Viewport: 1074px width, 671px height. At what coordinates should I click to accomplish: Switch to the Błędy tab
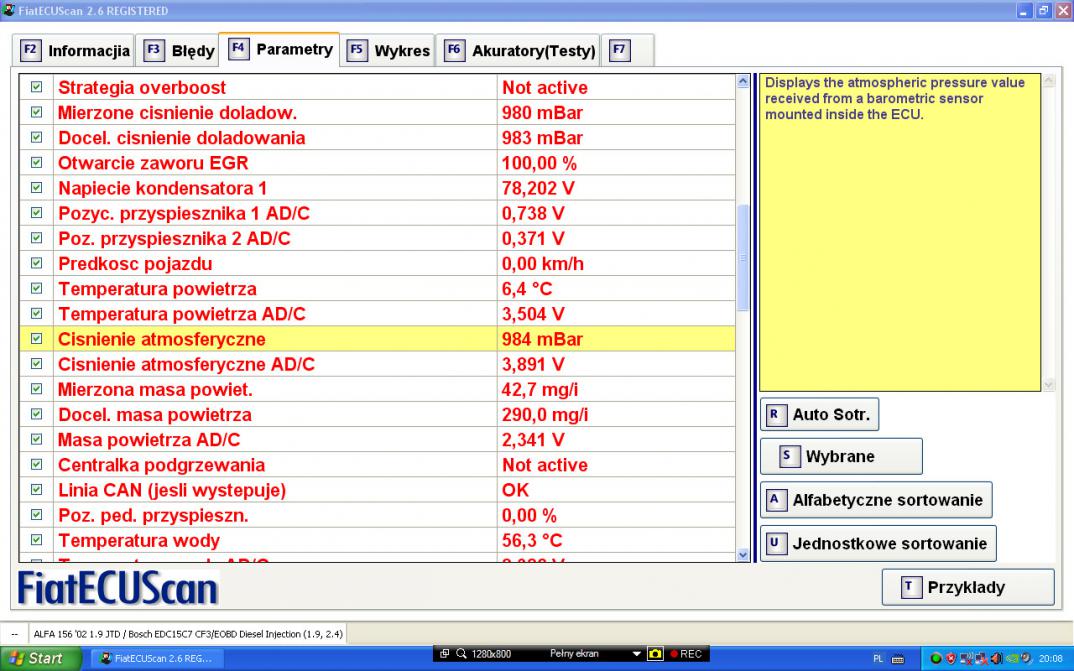(179, 50)
